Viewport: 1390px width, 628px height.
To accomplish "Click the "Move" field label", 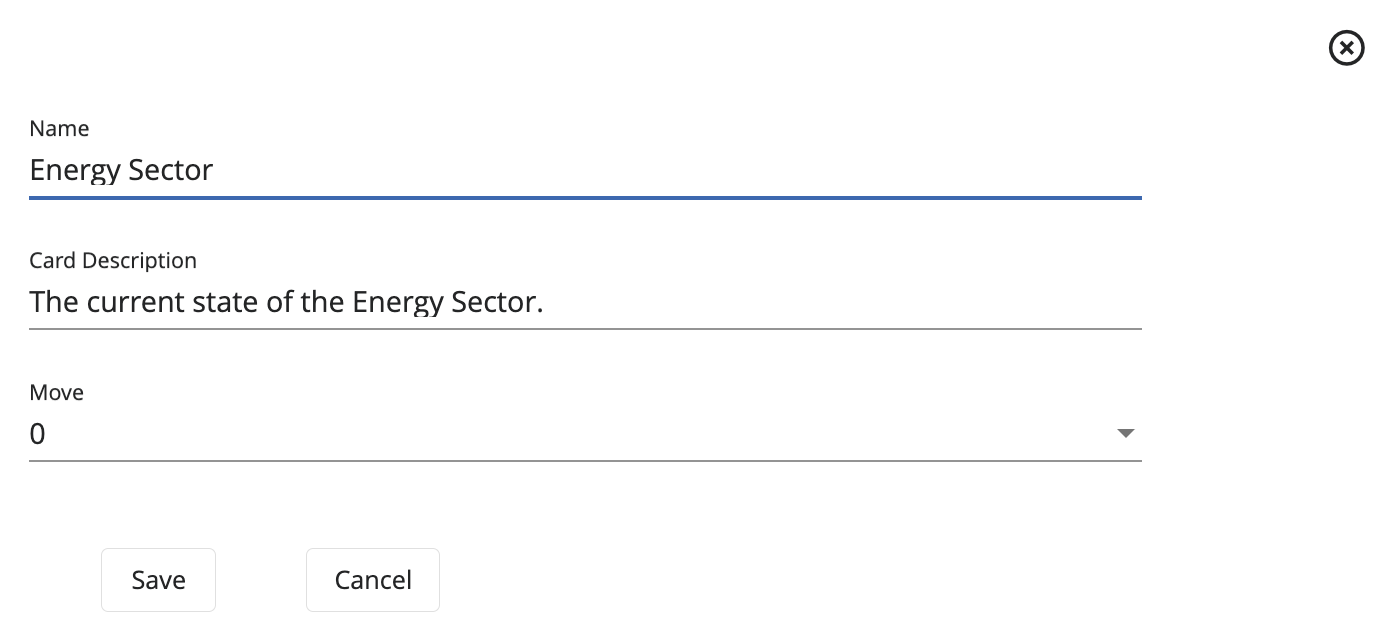I will [56, 393].
